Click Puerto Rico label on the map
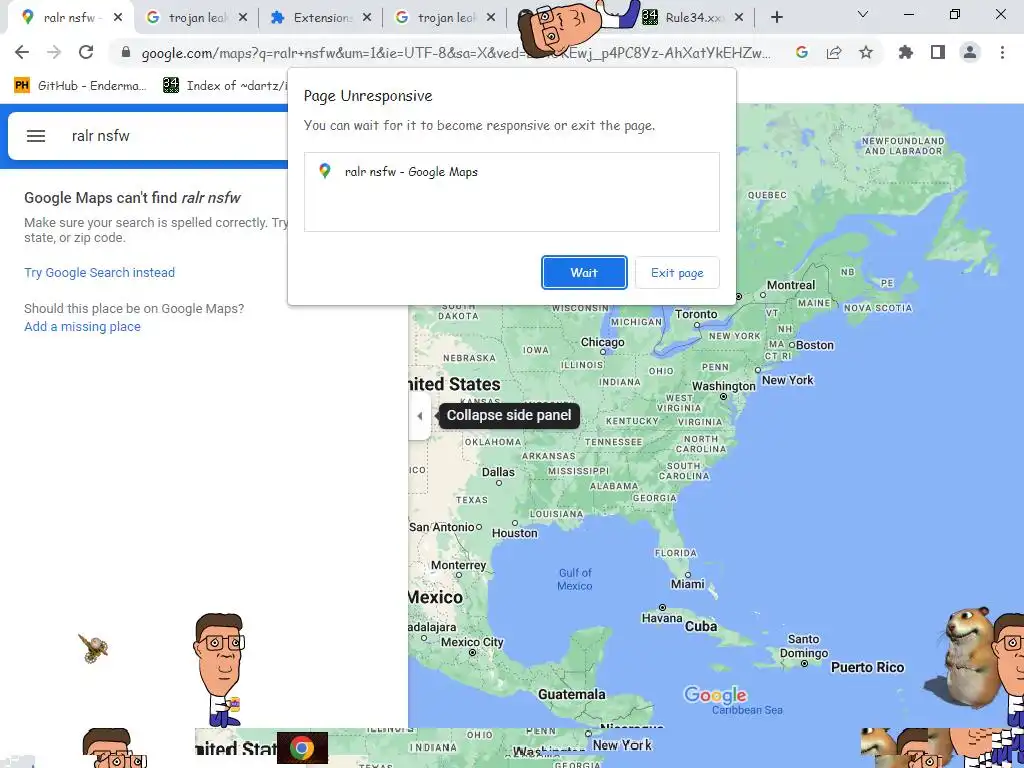1024x768 pixels. pyautogui.click(x=867, y=667)
